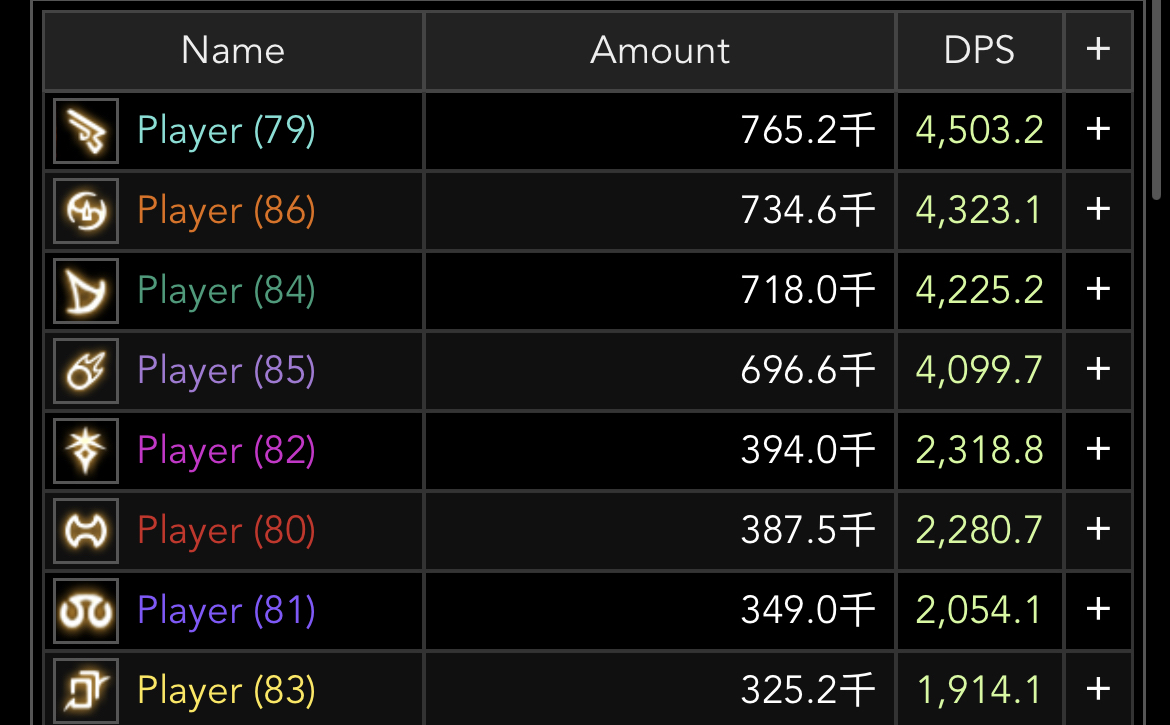This screenshot has width=1170, height=725.
Task: Click the job icon beside Player (80)
Action: pyautogui.click(x=86, y=530)
